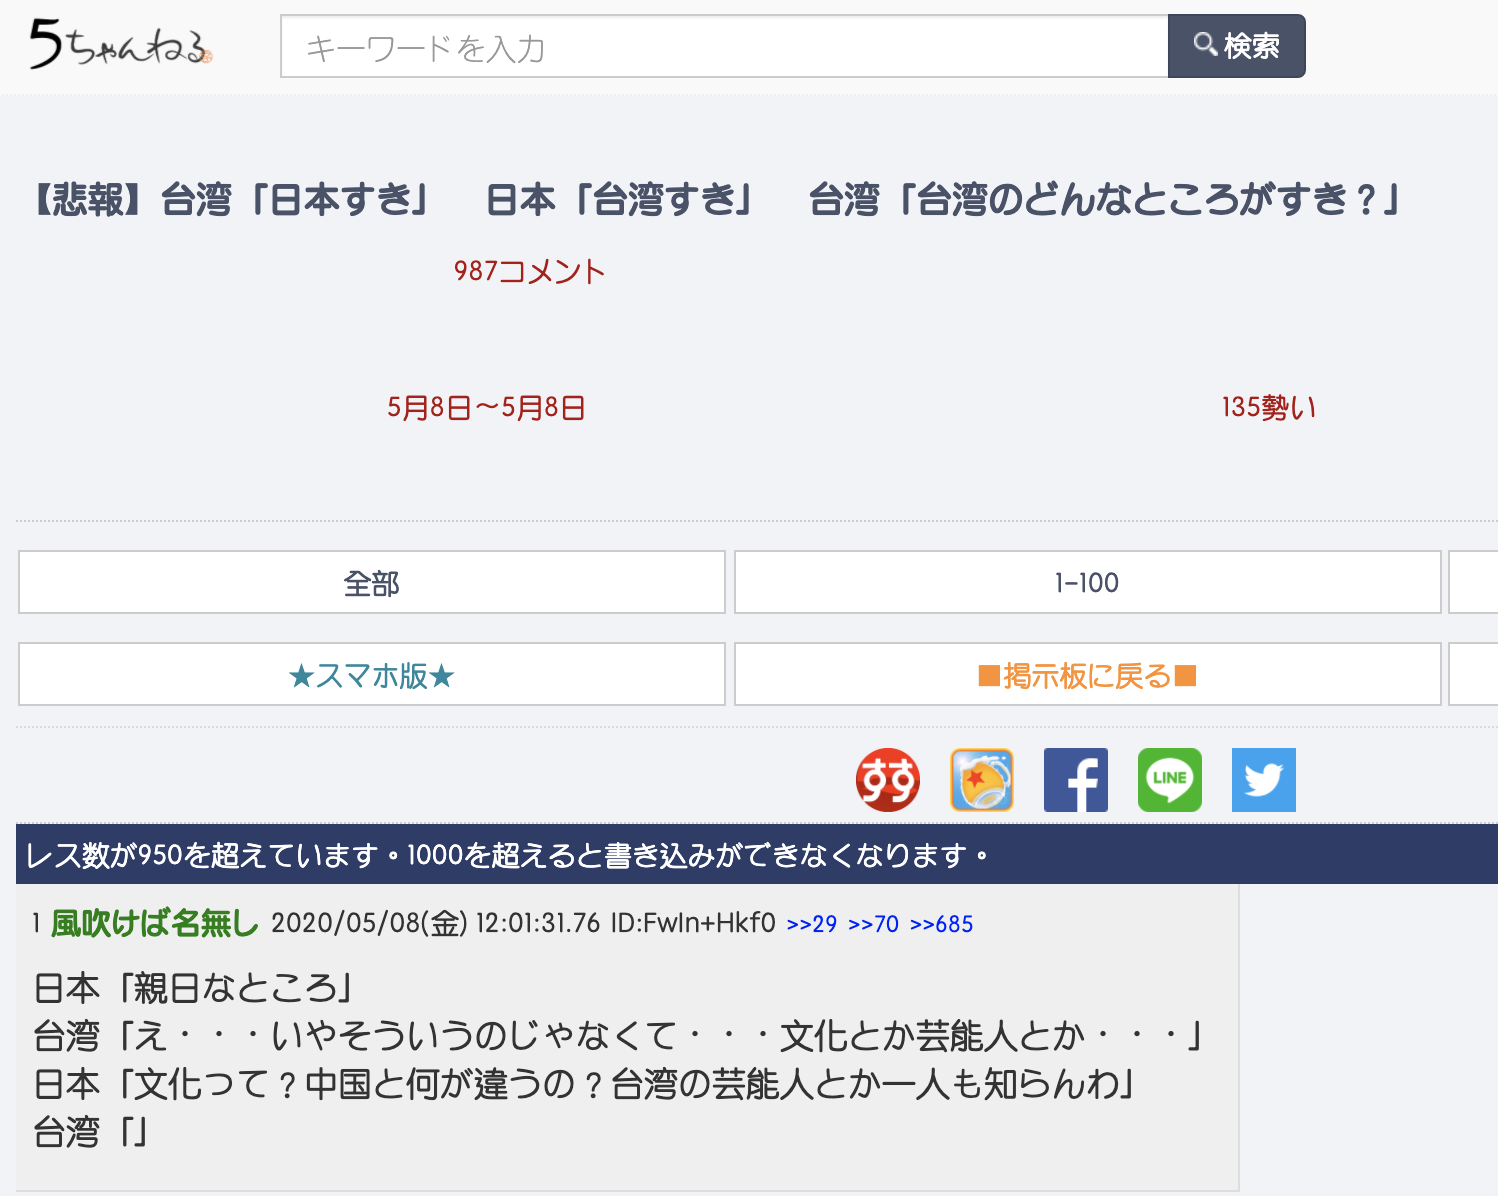Click the 987コメント count

(530, 271)
